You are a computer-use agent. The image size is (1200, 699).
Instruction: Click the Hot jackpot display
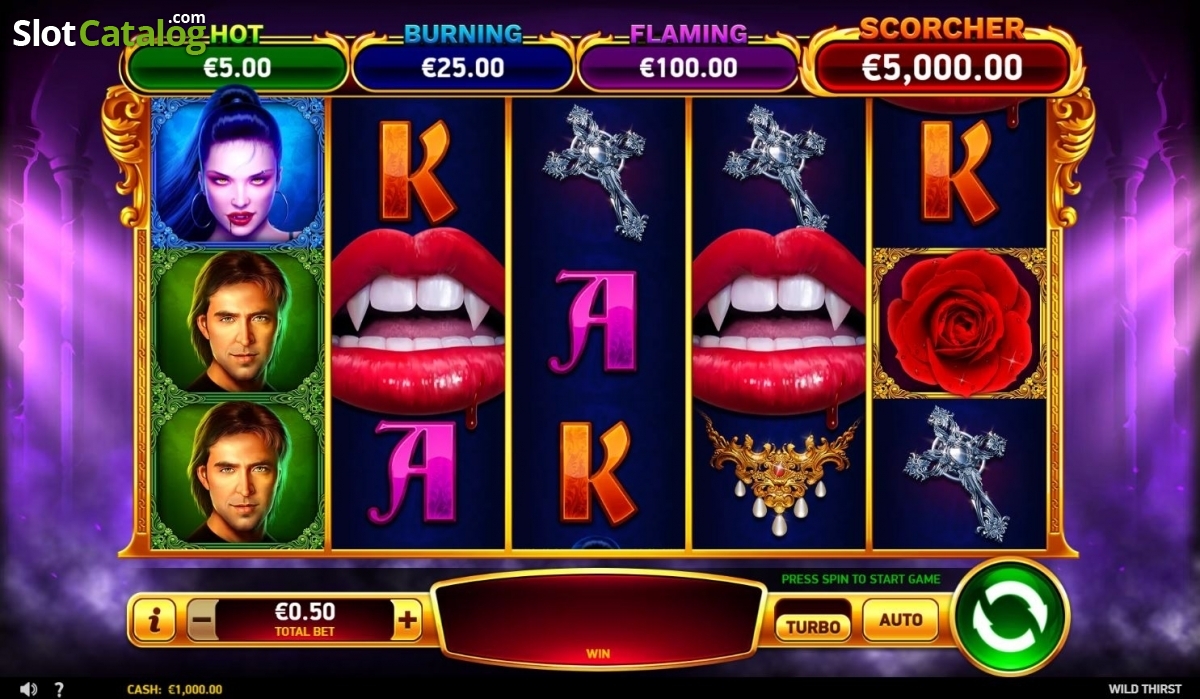click(x=237, y=68)
